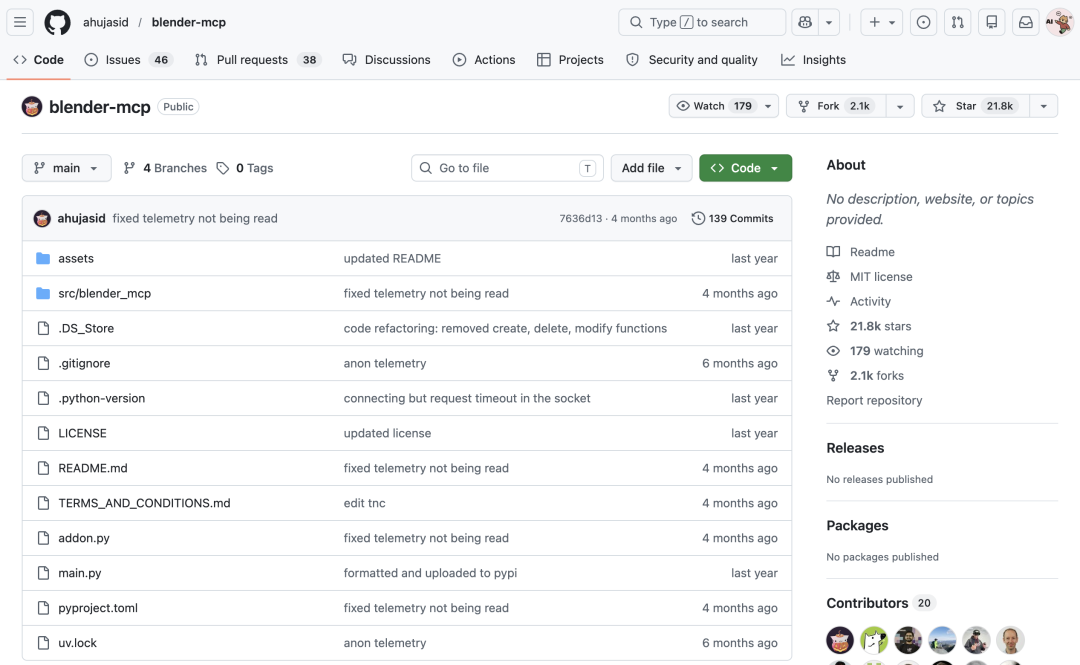This screenshot has height=665, width=1080.
Task: Open the TERMS_AND_CONDITIONS.md file
Action: [x=145, y=503]
